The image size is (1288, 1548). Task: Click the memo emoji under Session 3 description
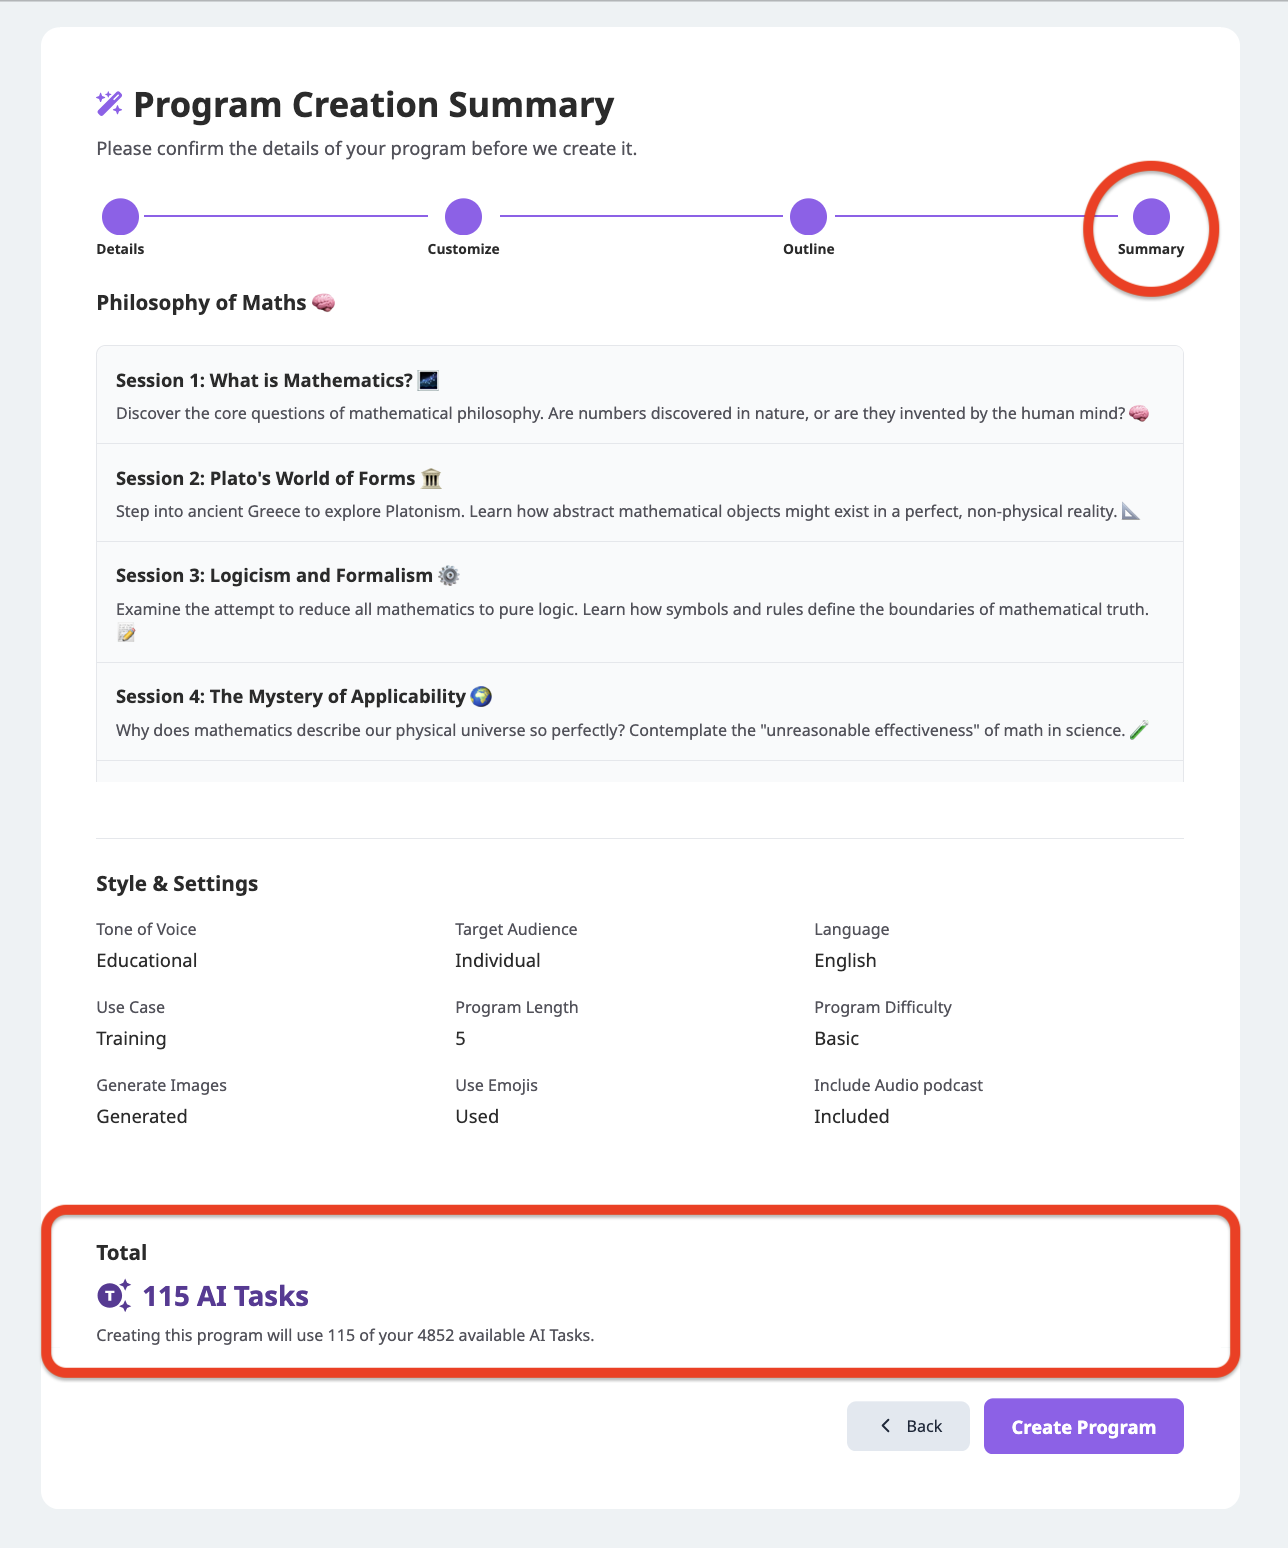pos(126,633)
